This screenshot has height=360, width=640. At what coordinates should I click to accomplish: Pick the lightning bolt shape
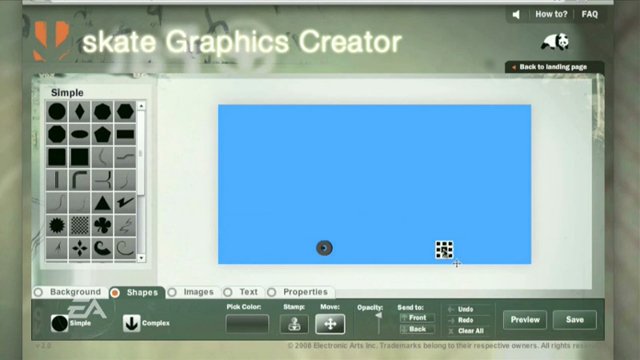[x=125, y=203]
